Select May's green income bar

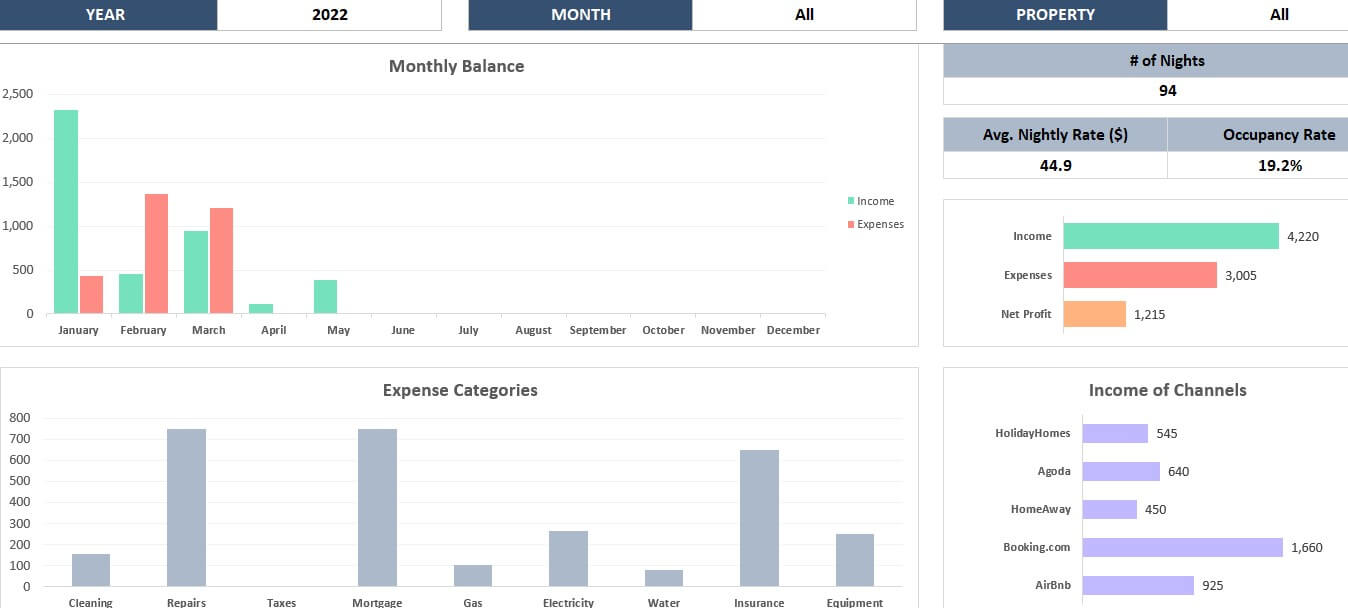(326, 296)
